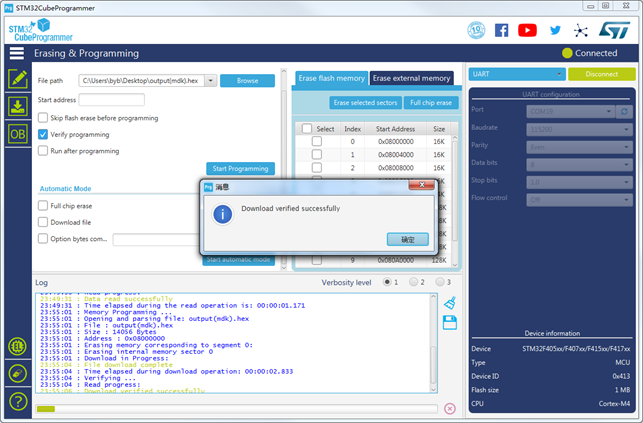Open the YouTube link icon
Viewport: 643px width, 423px height.
pos(527,30)
